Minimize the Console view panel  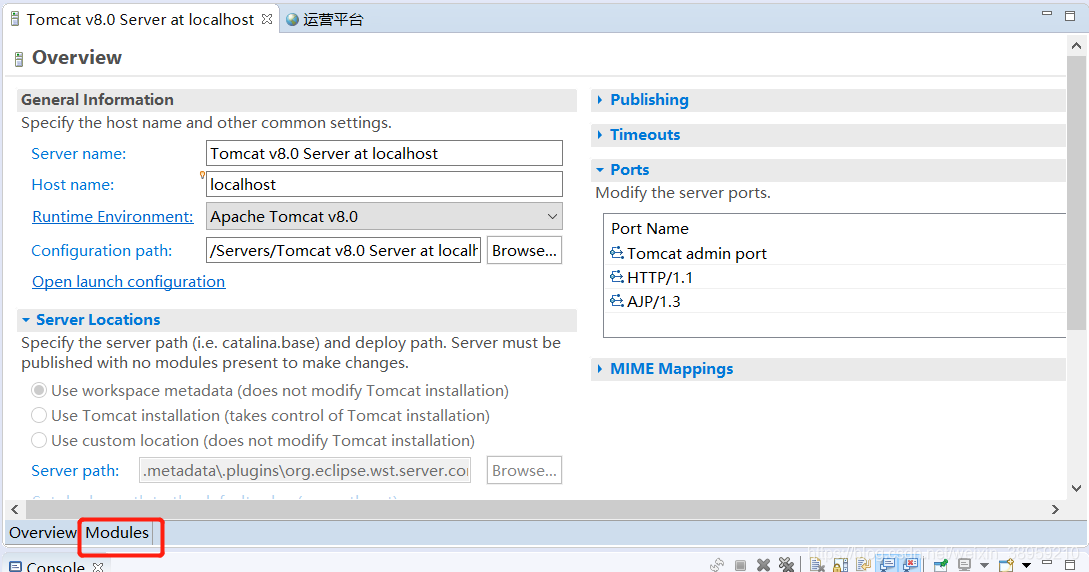click(x=1047, y=562)
